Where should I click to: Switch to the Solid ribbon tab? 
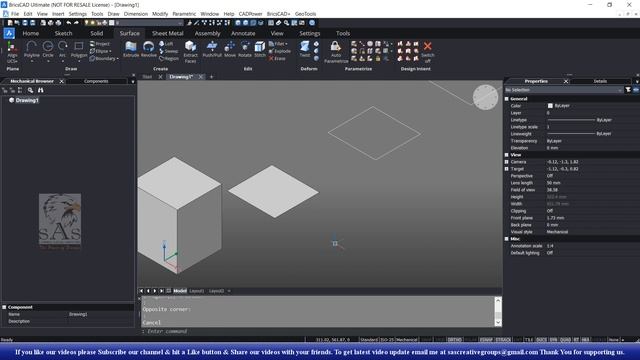(x=97, y=33)
